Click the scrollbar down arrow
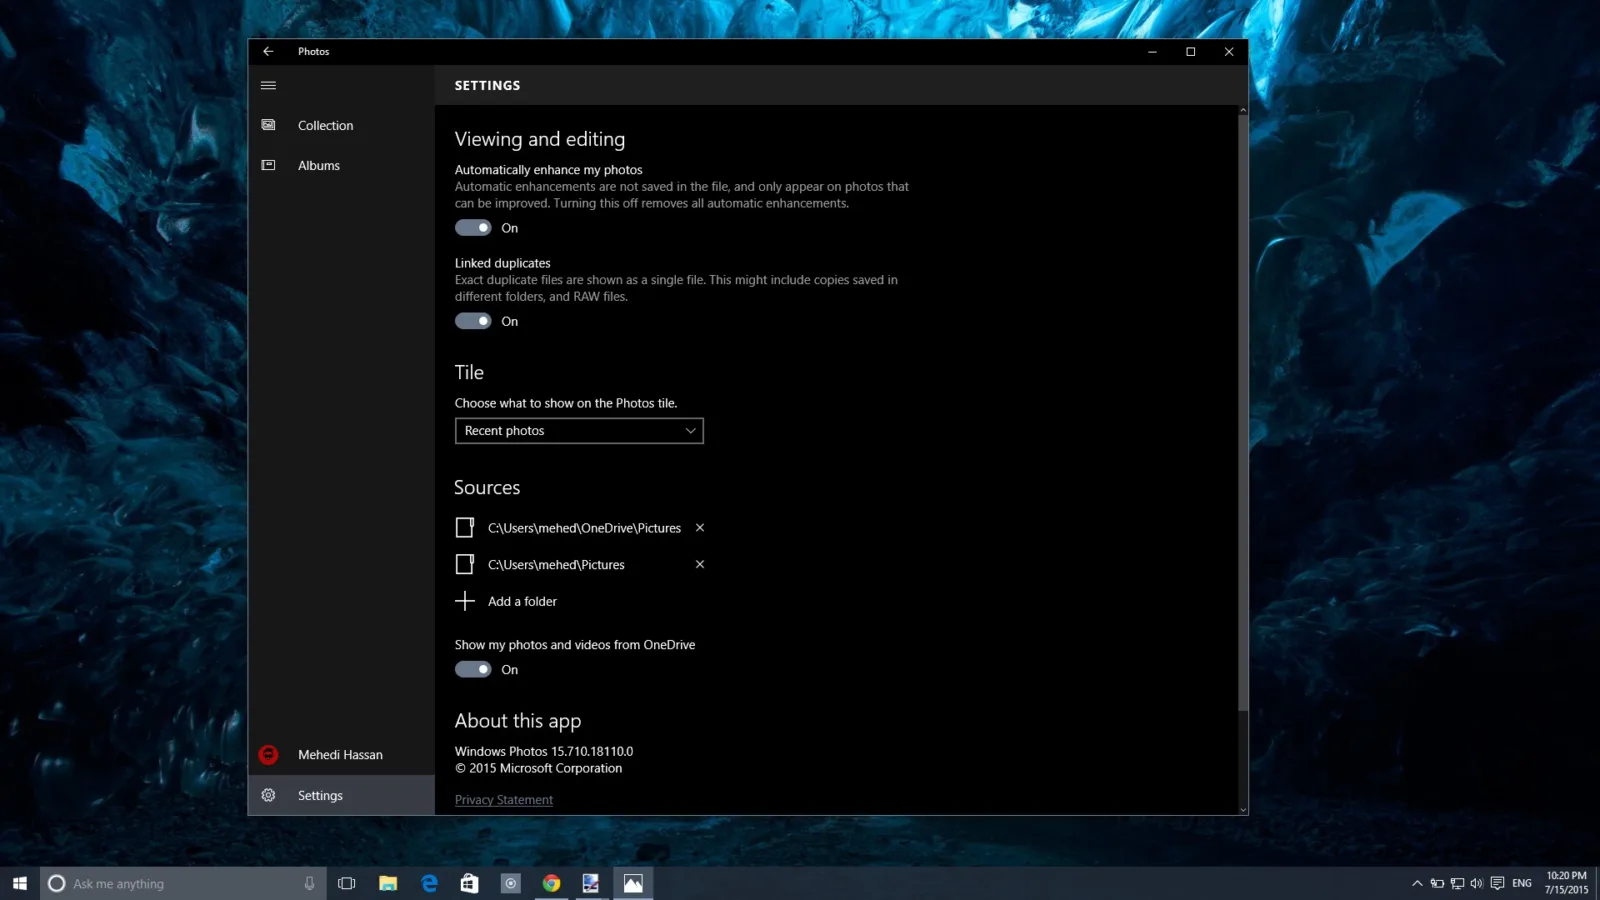This screenshot has width=1600, height=900. (x=1243, y=810)
